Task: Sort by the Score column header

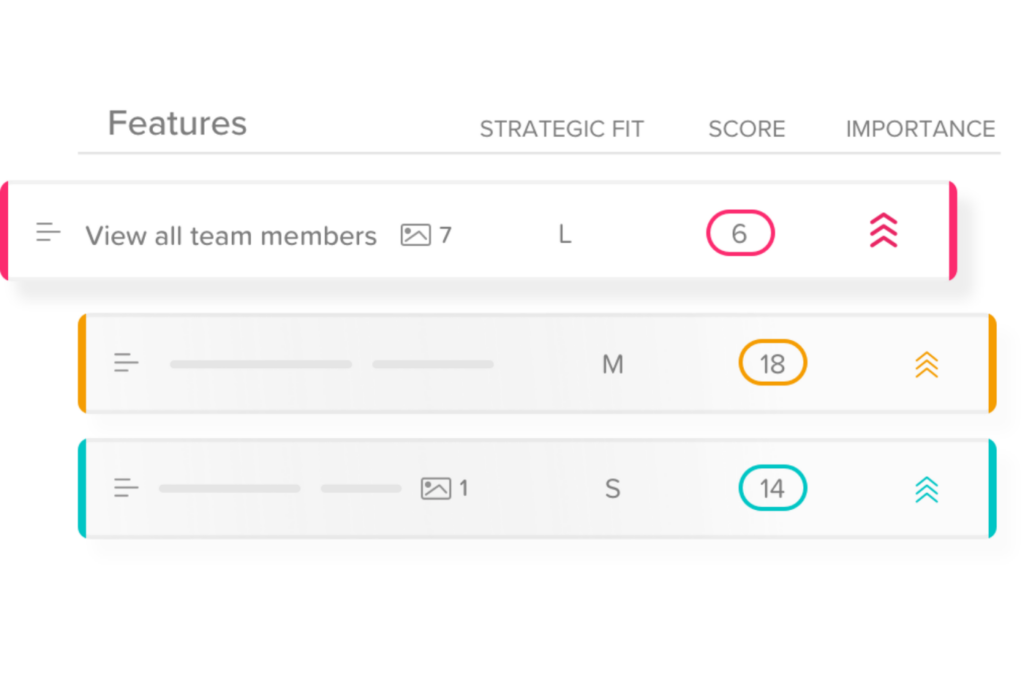Action: [x=746, y=129]
